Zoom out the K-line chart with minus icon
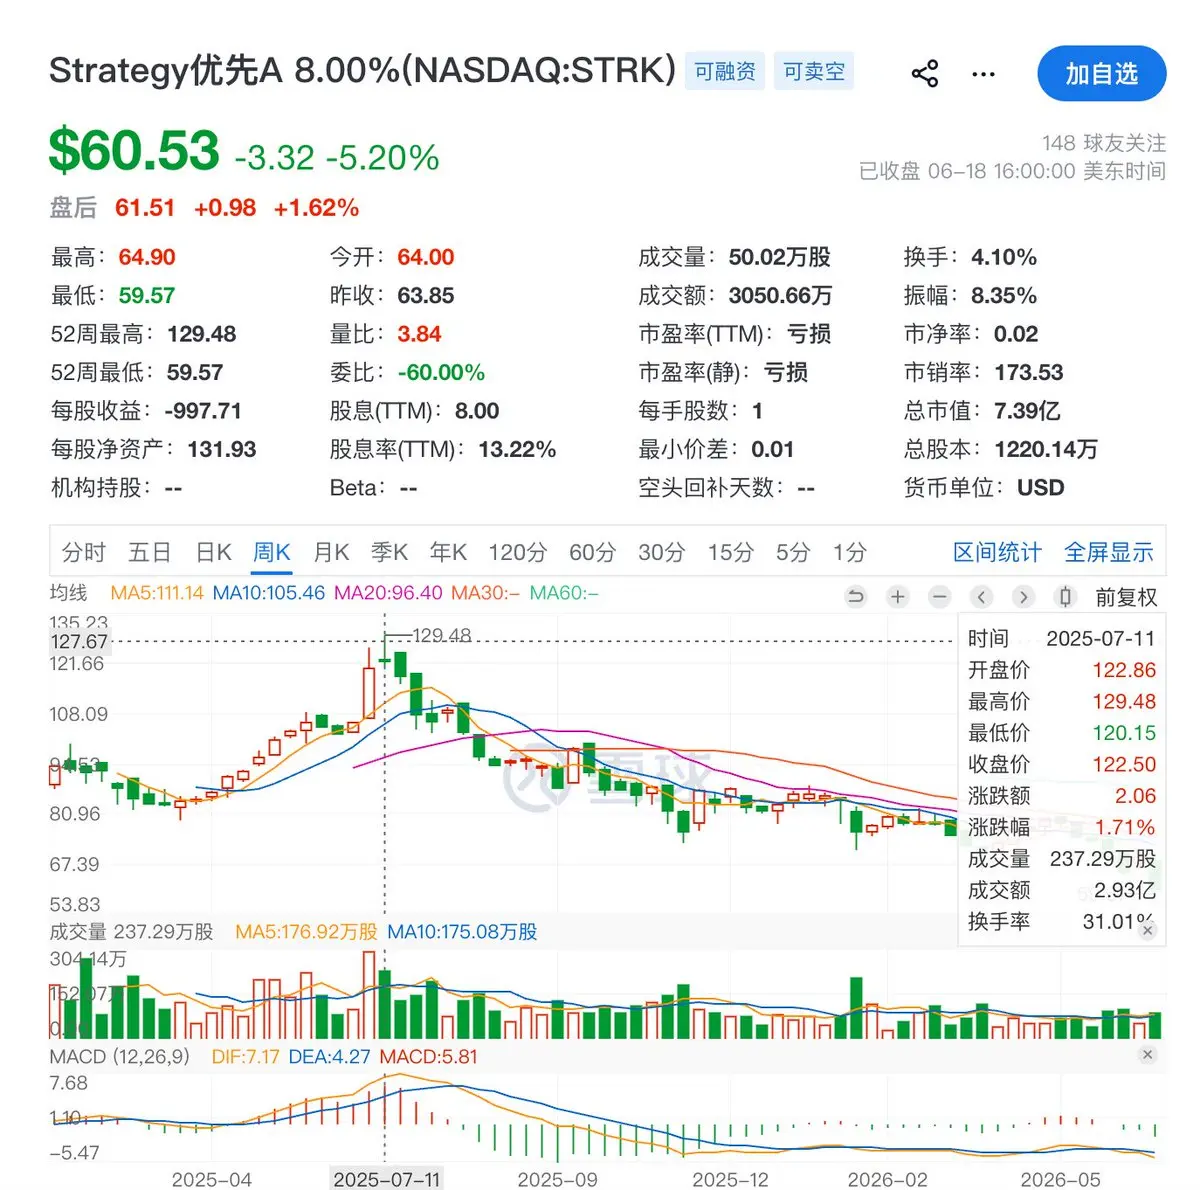 point(939,597)
